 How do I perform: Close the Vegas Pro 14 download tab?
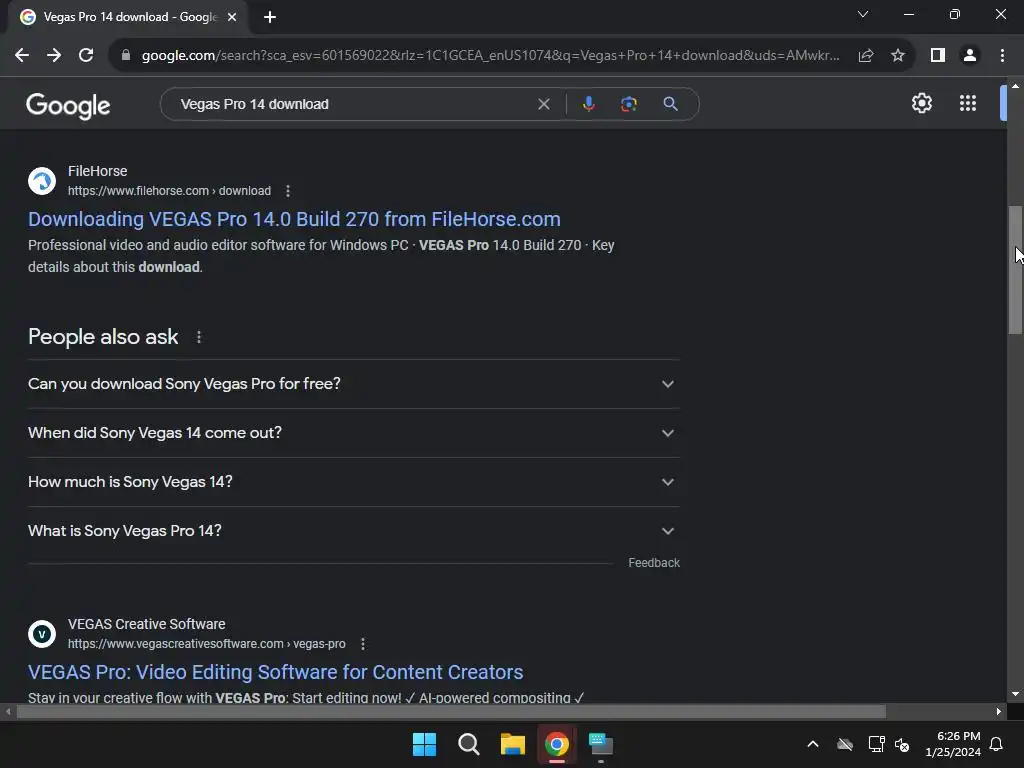coord(232,18)
